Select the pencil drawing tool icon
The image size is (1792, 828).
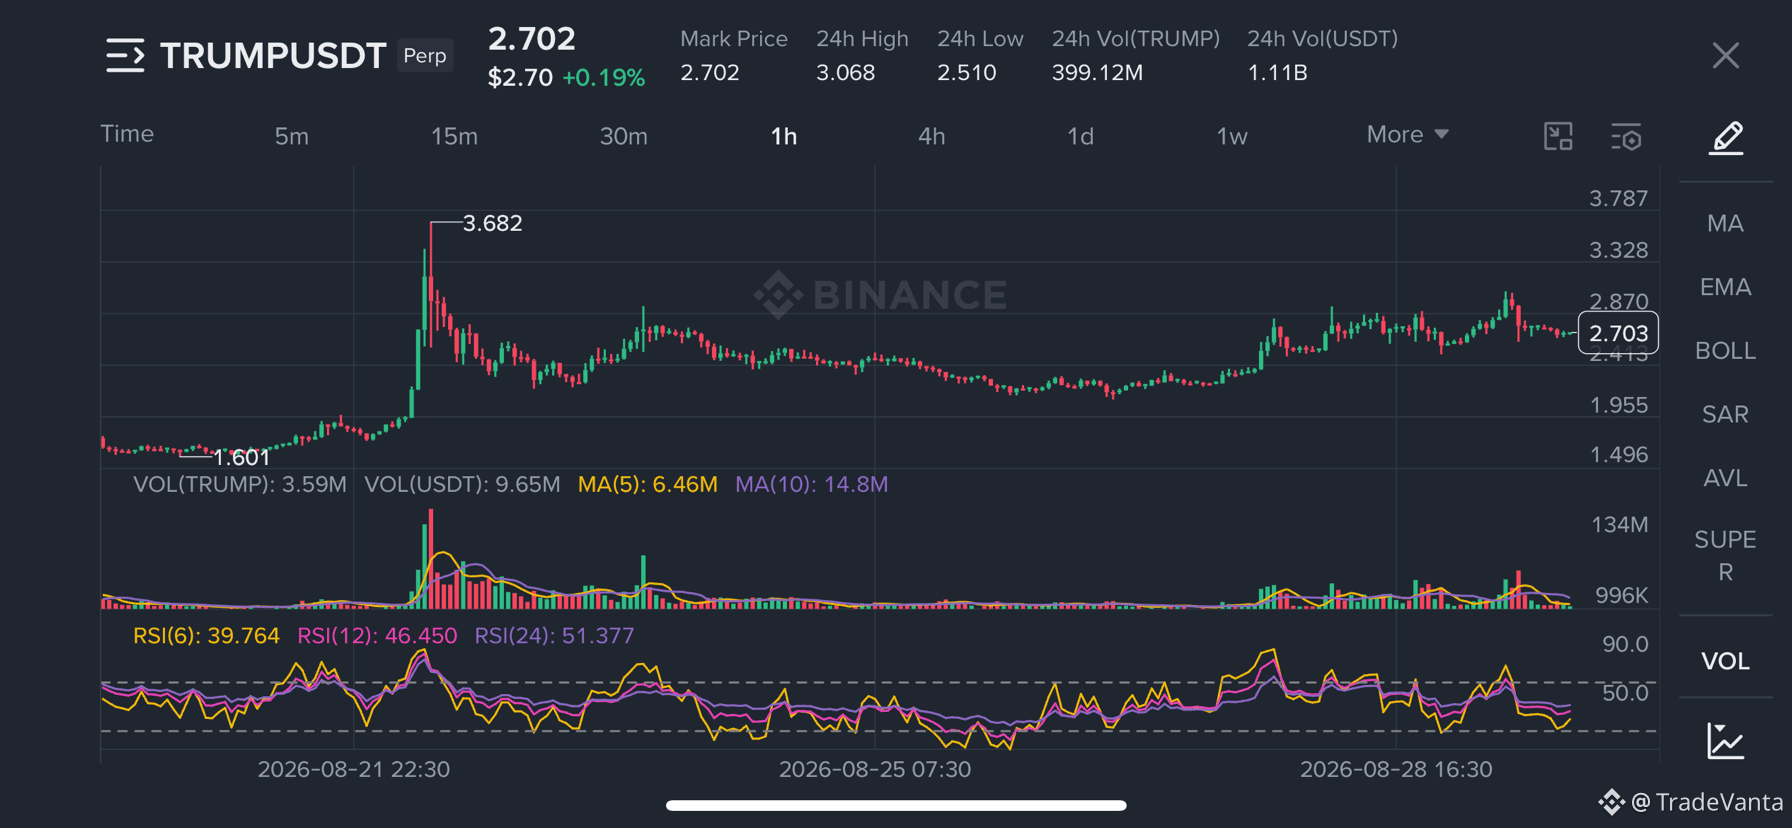(x=1726, y=137)
